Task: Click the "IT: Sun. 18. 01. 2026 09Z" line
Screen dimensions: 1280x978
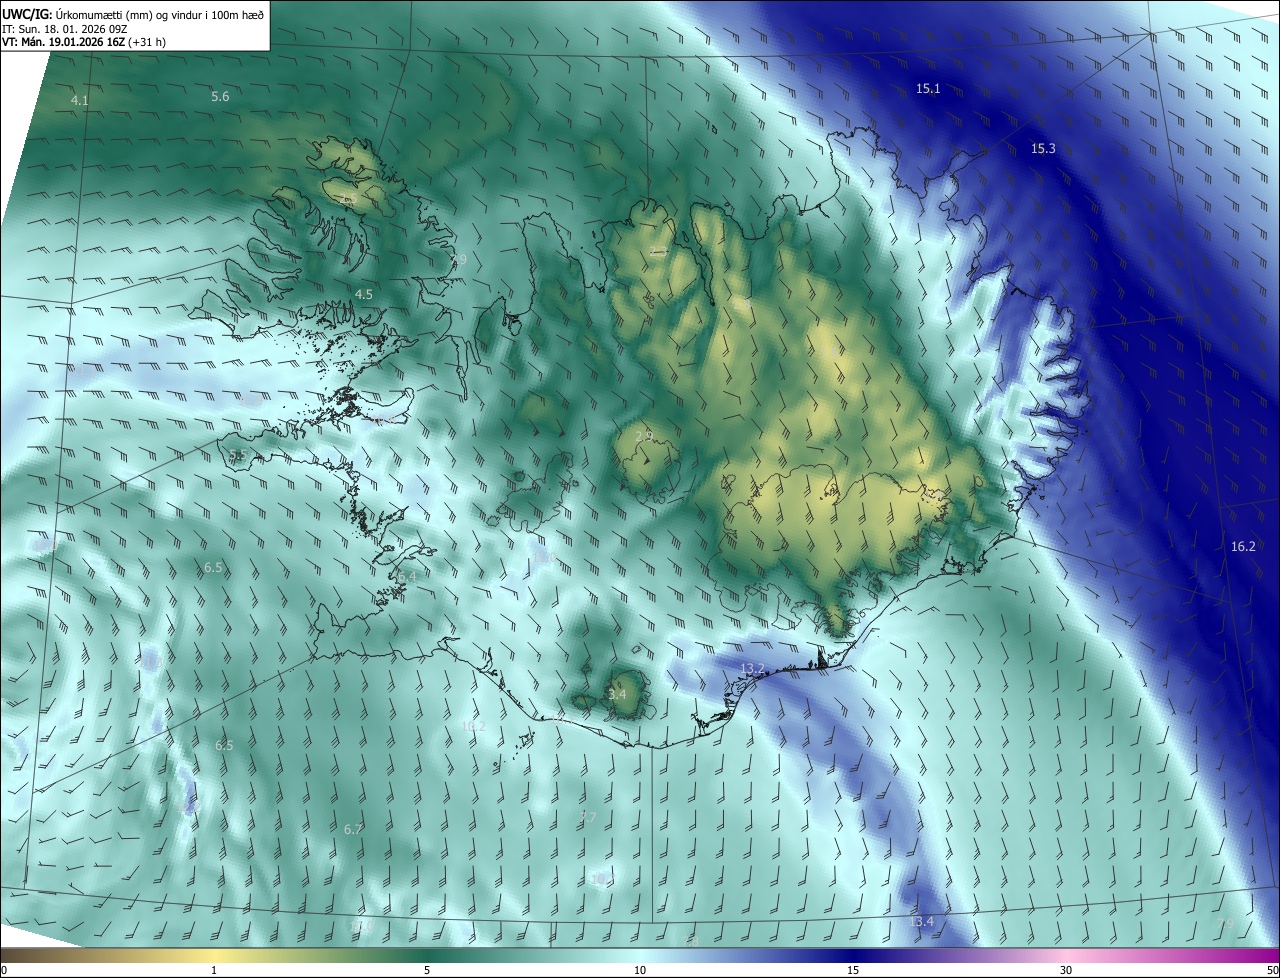Action: click(x=65, y=28)
